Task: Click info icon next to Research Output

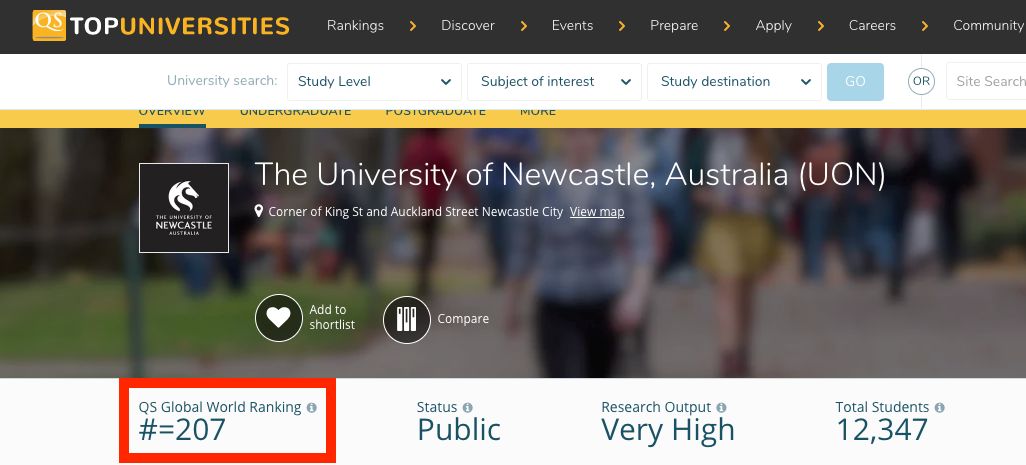Action: [x=722, y=408]
